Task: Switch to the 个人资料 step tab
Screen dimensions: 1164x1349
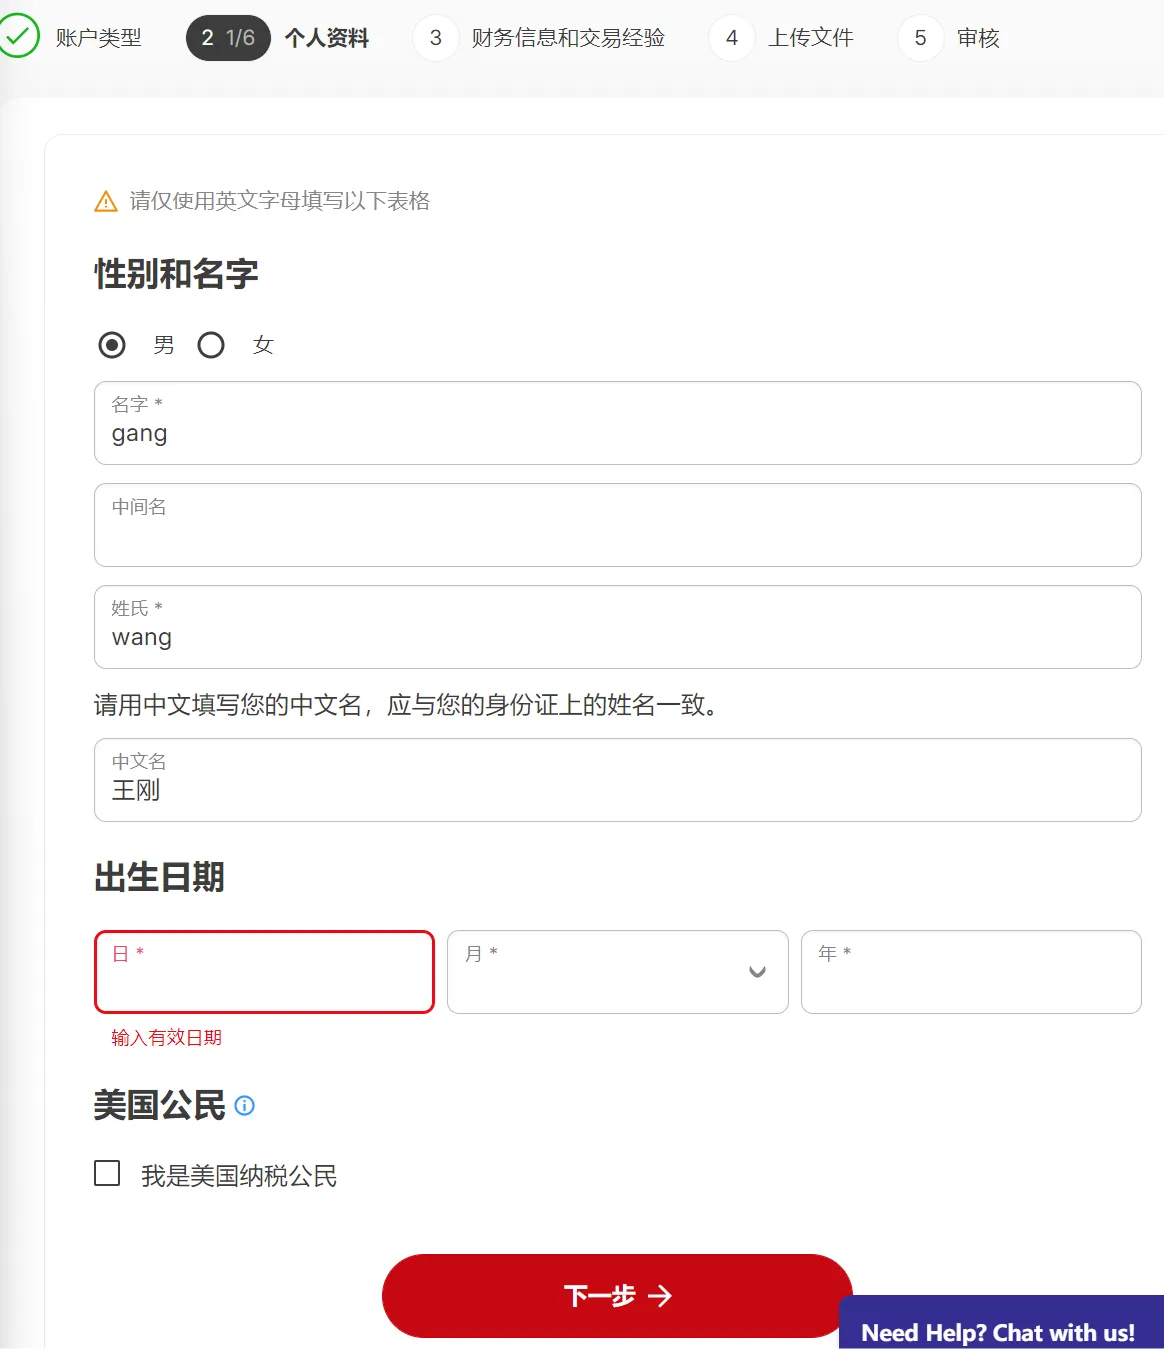Action: tap(329, 37)
